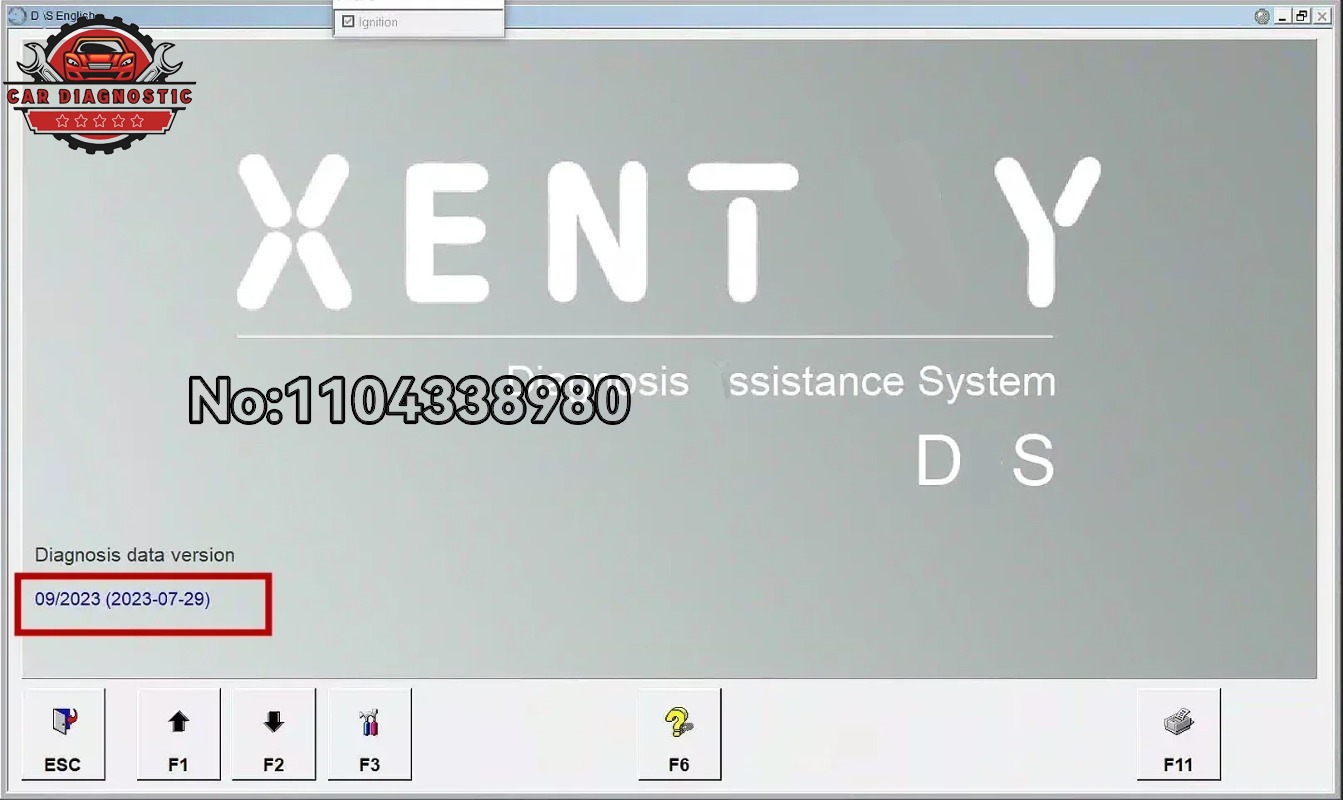The width and height of the screenshot is (1343, 800).
Task: Click the F1 up arrow button
Action: tap(178, 734)
